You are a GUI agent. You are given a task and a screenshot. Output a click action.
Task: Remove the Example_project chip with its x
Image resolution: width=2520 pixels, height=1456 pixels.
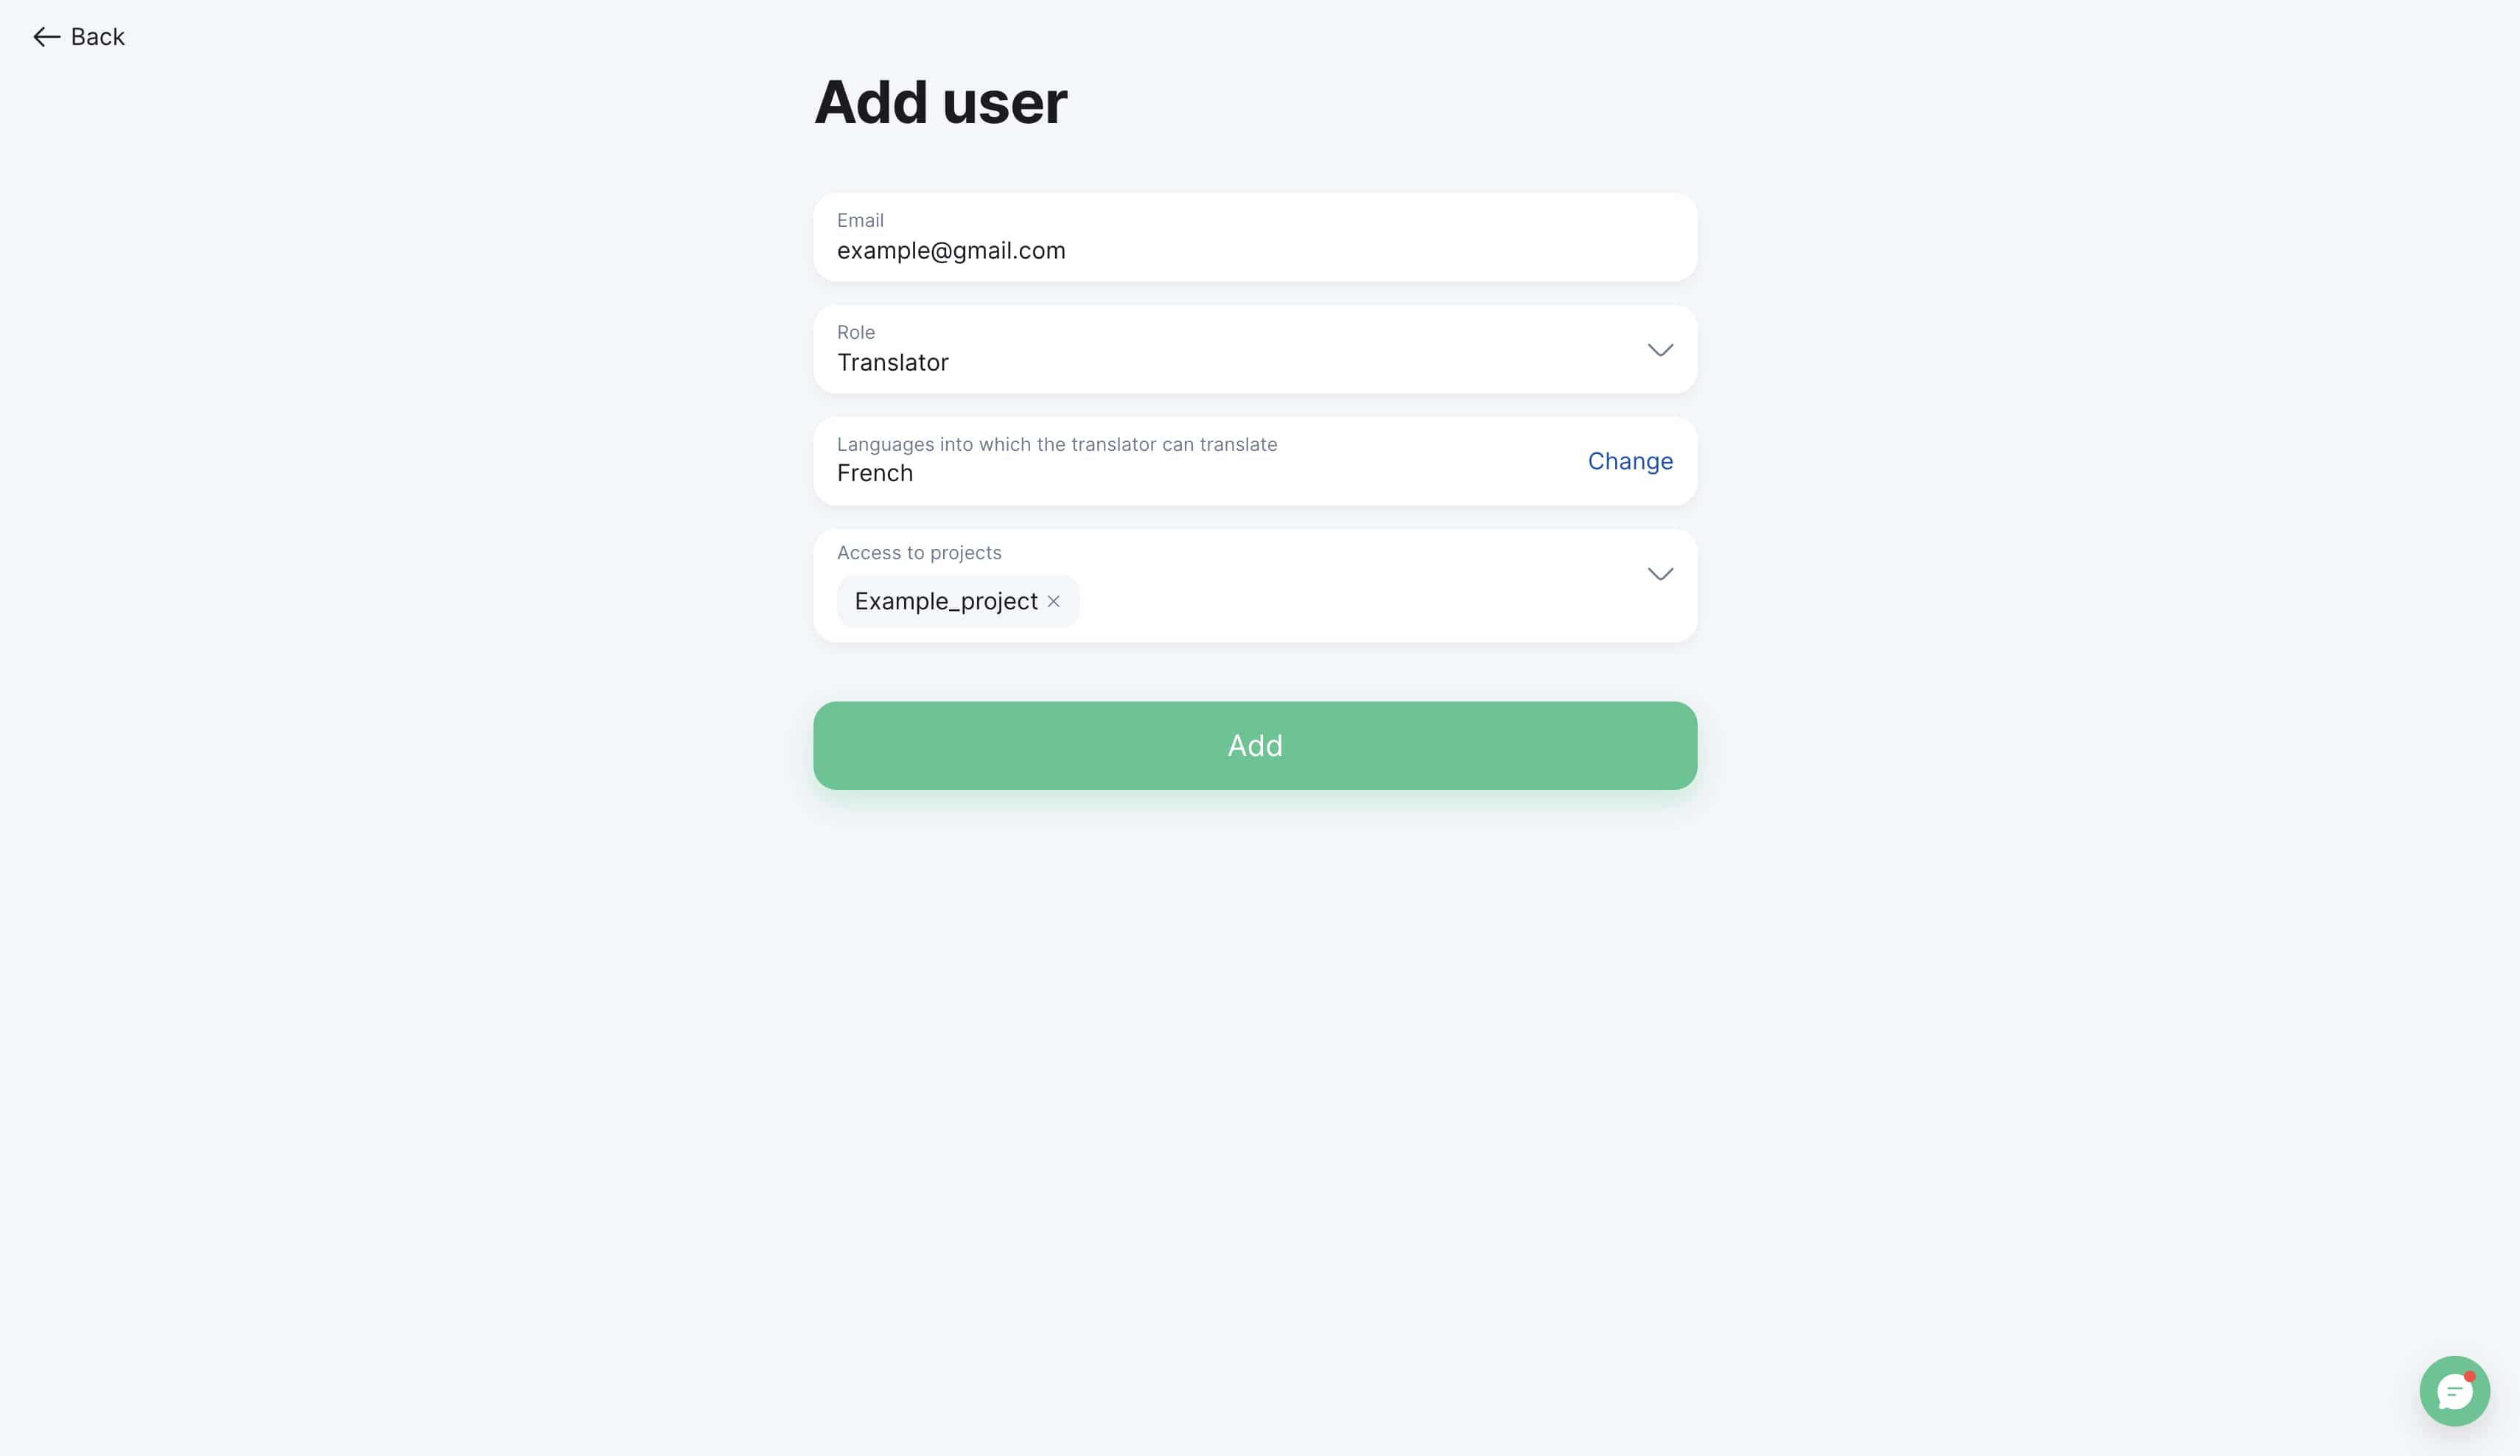click(x=1053, y=601)
